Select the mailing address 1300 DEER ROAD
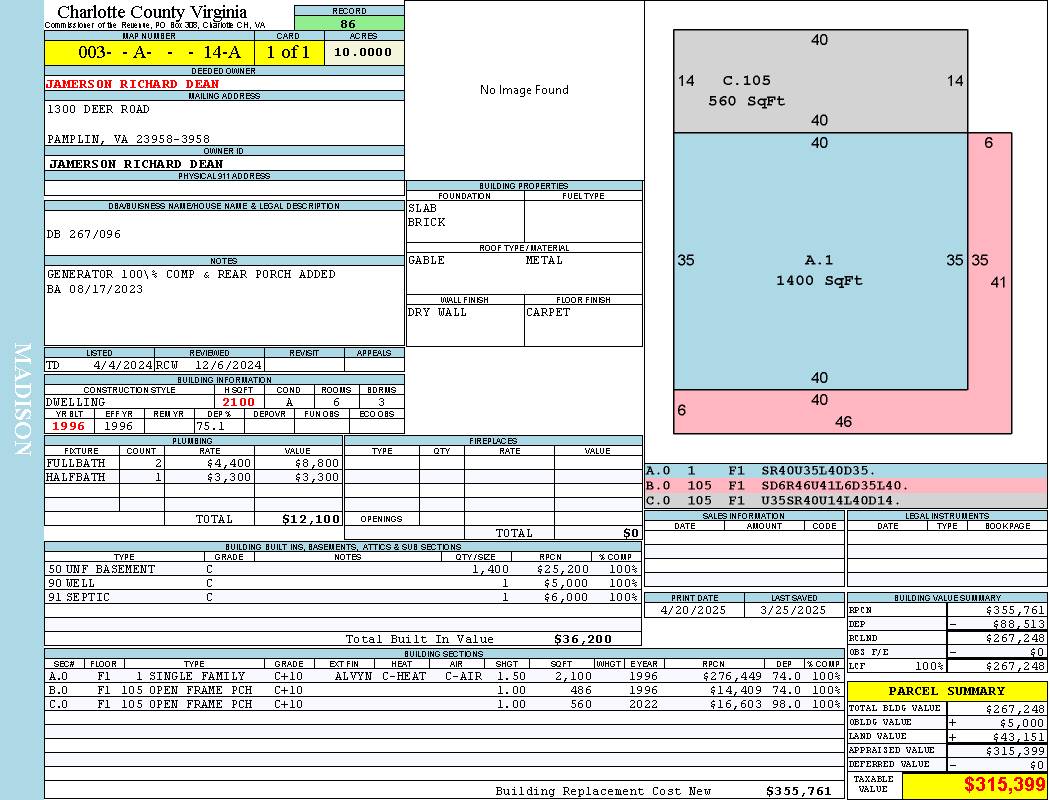Viewport: 1050px width, 800px height. (x=98, y=109)
